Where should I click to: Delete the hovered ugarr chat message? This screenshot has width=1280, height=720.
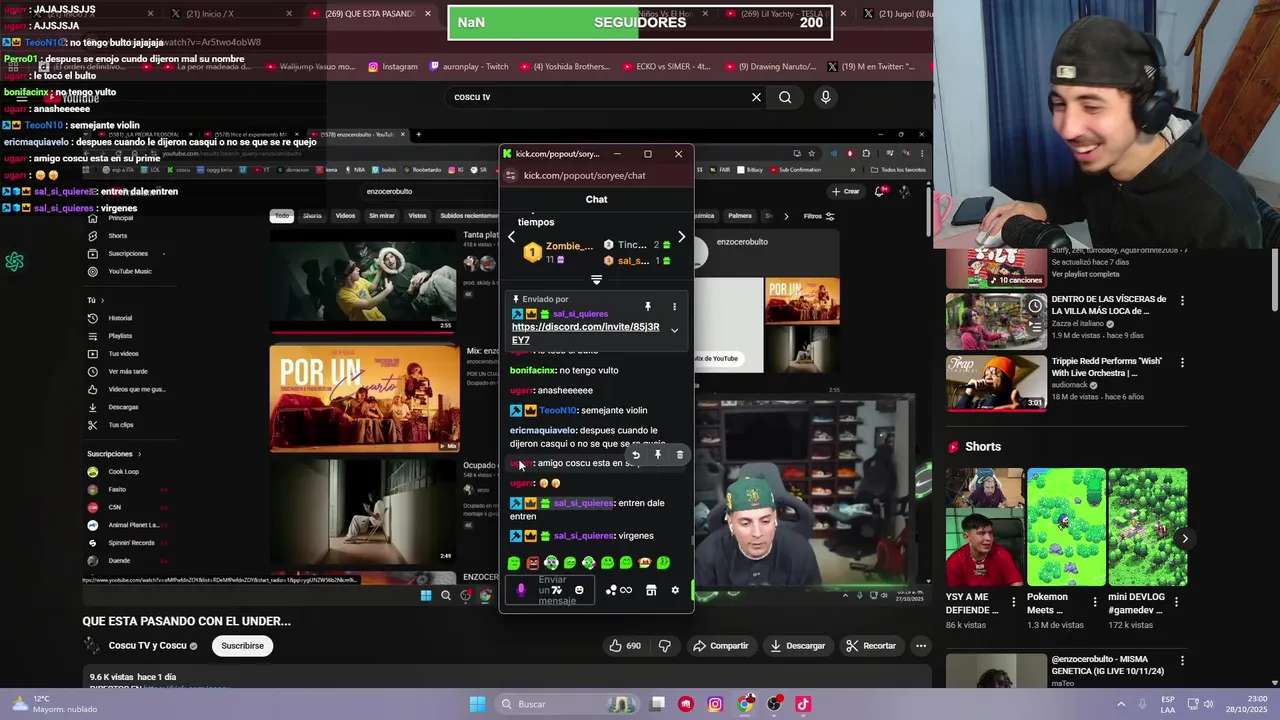[x=679, y=455]
